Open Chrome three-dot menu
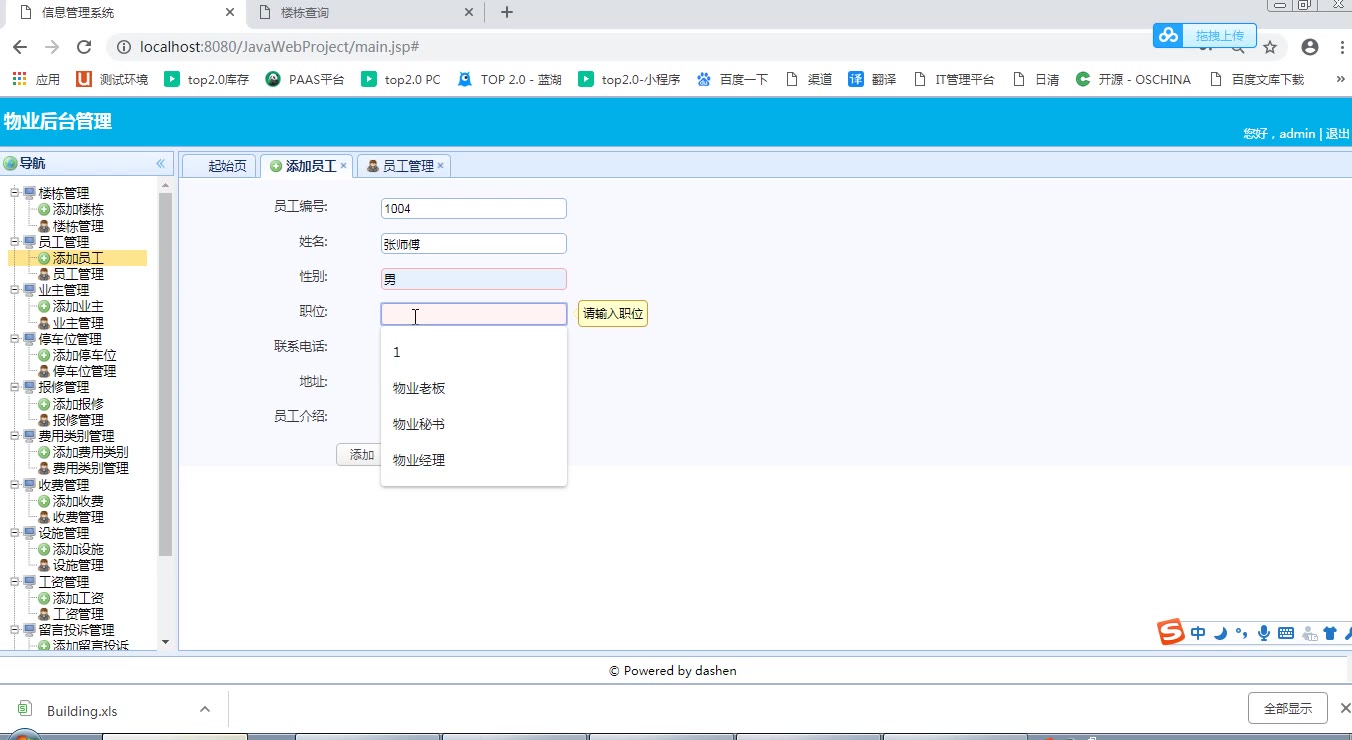The width and height of the screenshot is (1352, 740). pyautogui.click(x=1340, y=47)
